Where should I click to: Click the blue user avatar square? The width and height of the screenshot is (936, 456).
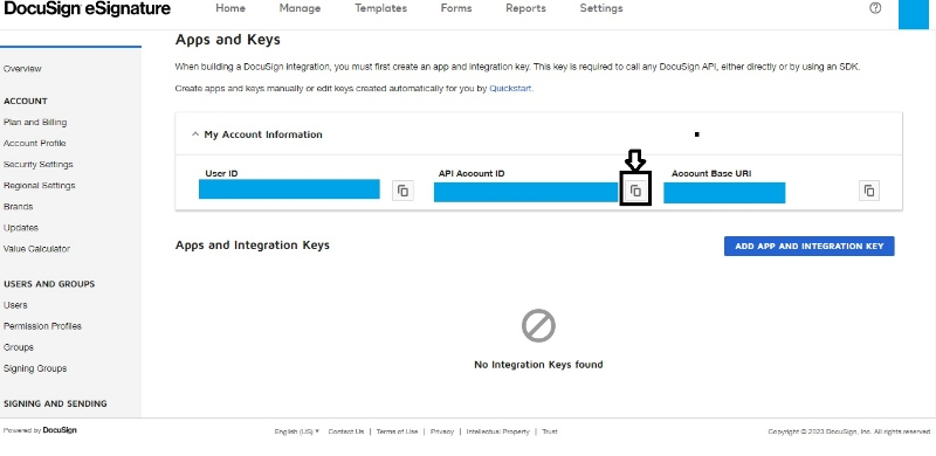click(x=914, y=14)
